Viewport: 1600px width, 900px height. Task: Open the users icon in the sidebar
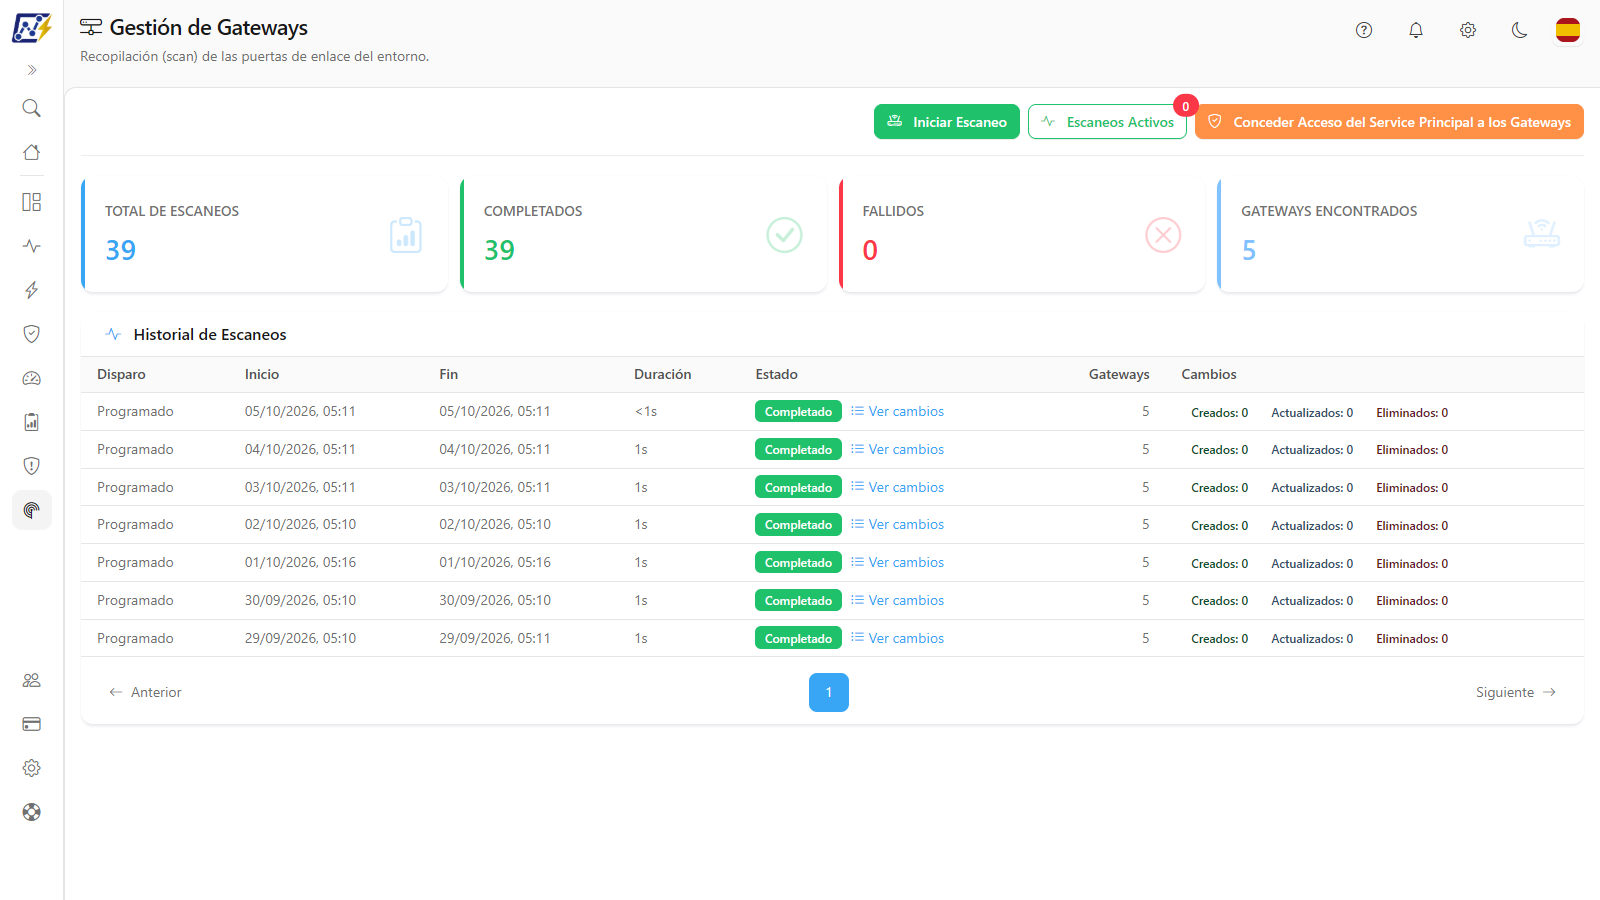(x=32, y=680)
